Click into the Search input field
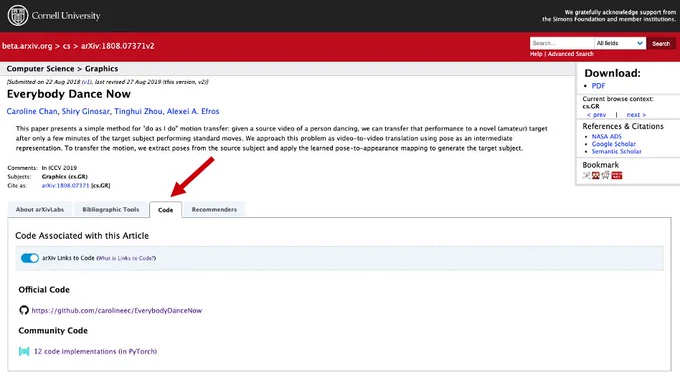680x375 pixels. 562,43
